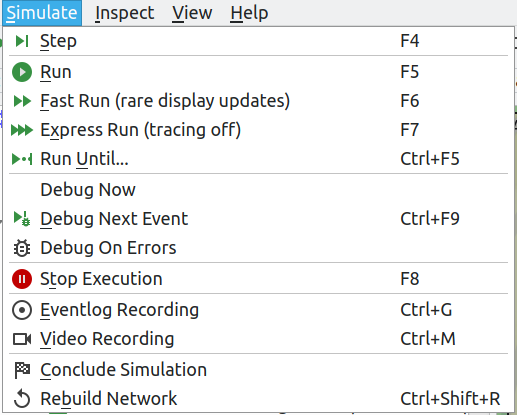
Task: Open the View menu
Action: [192, 13]
